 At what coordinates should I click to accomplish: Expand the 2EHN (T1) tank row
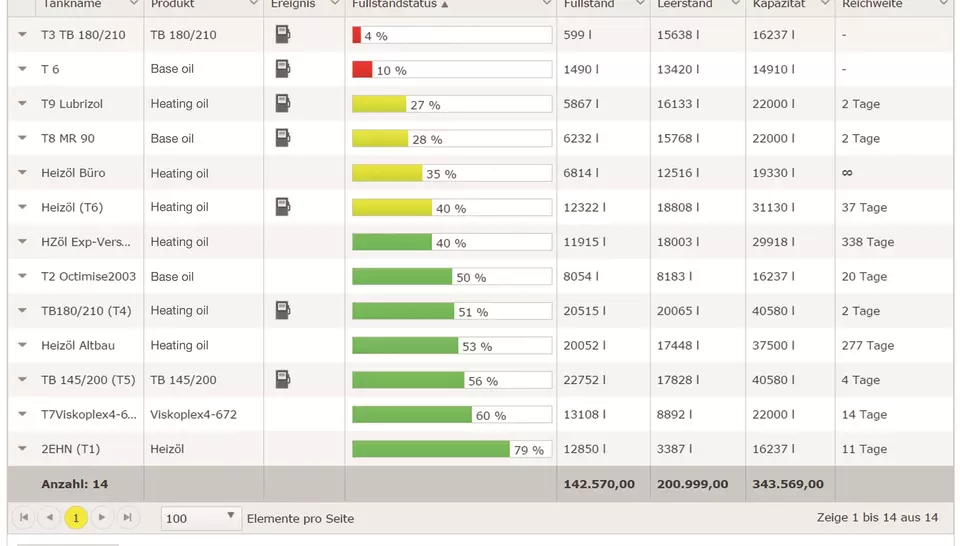(22, 449)
